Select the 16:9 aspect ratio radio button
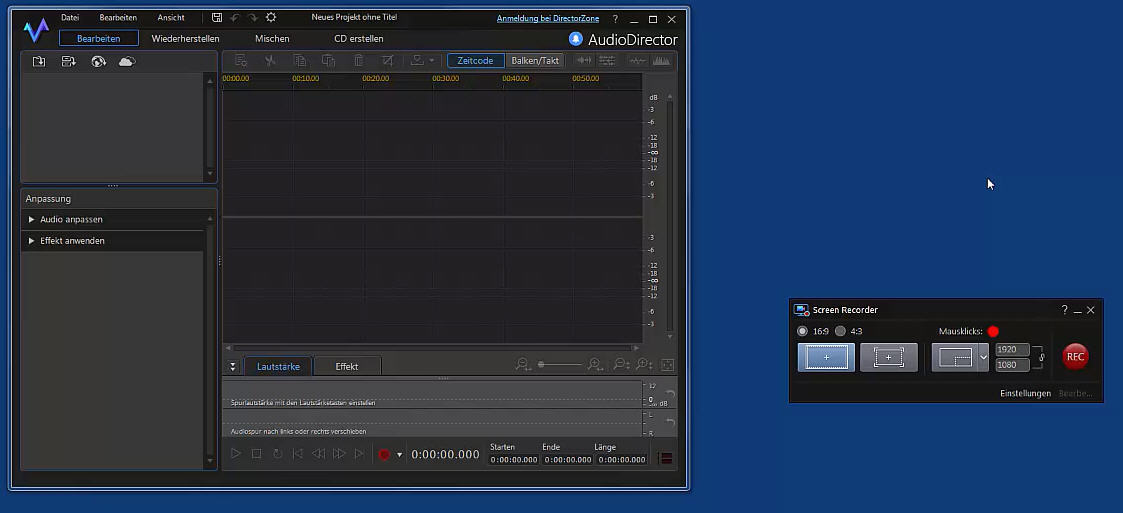The width and height of the screenshot is (1123, 513). pyautogui.click(x=802, y=331)
